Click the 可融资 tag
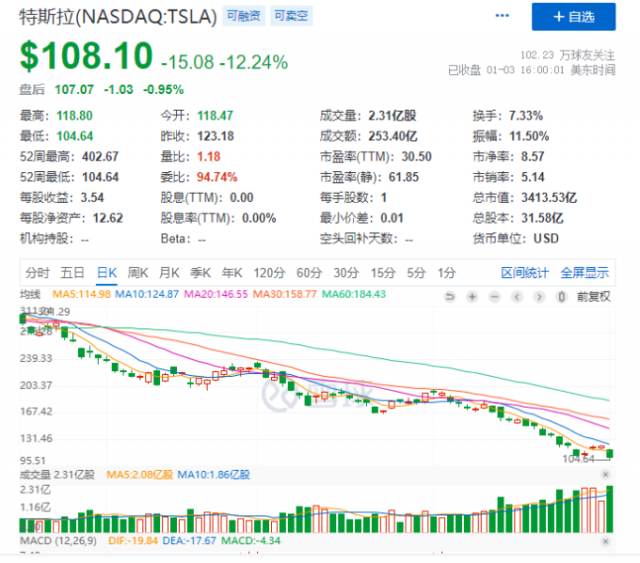 tap(244, 16)
